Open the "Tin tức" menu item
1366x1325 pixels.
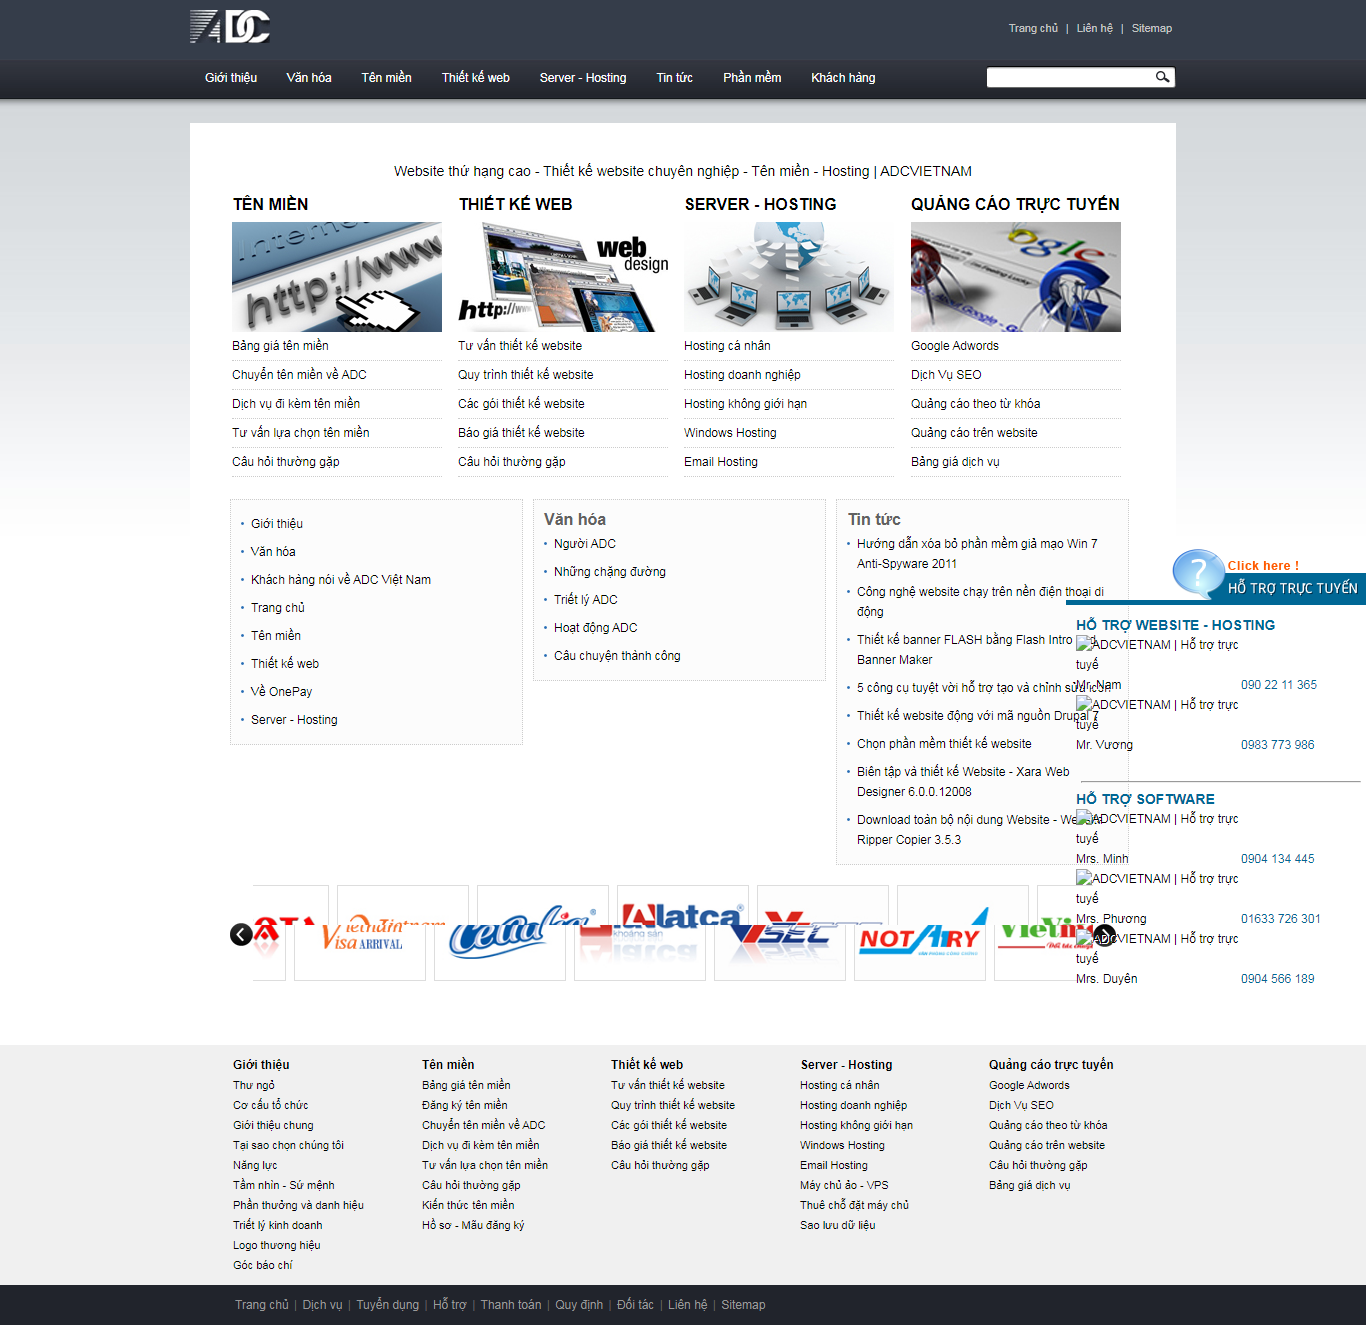point(674,77)
